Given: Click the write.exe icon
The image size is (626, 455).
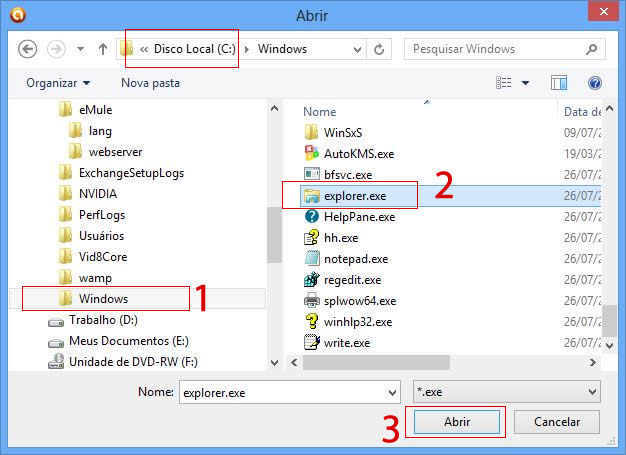Looking at the screenshot, I should pyautogui.click(x=311, y=342).
